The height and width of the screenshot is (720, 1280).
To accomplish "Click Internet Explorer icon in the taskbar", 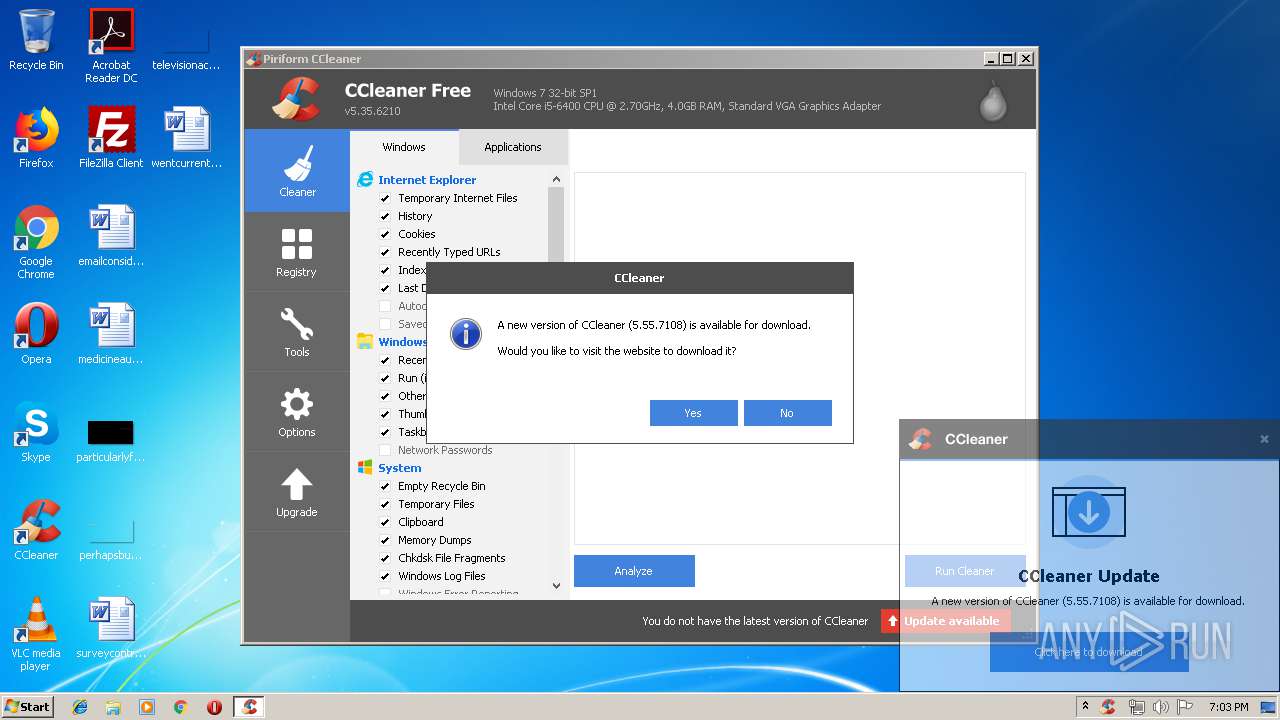I will [80, 707].
